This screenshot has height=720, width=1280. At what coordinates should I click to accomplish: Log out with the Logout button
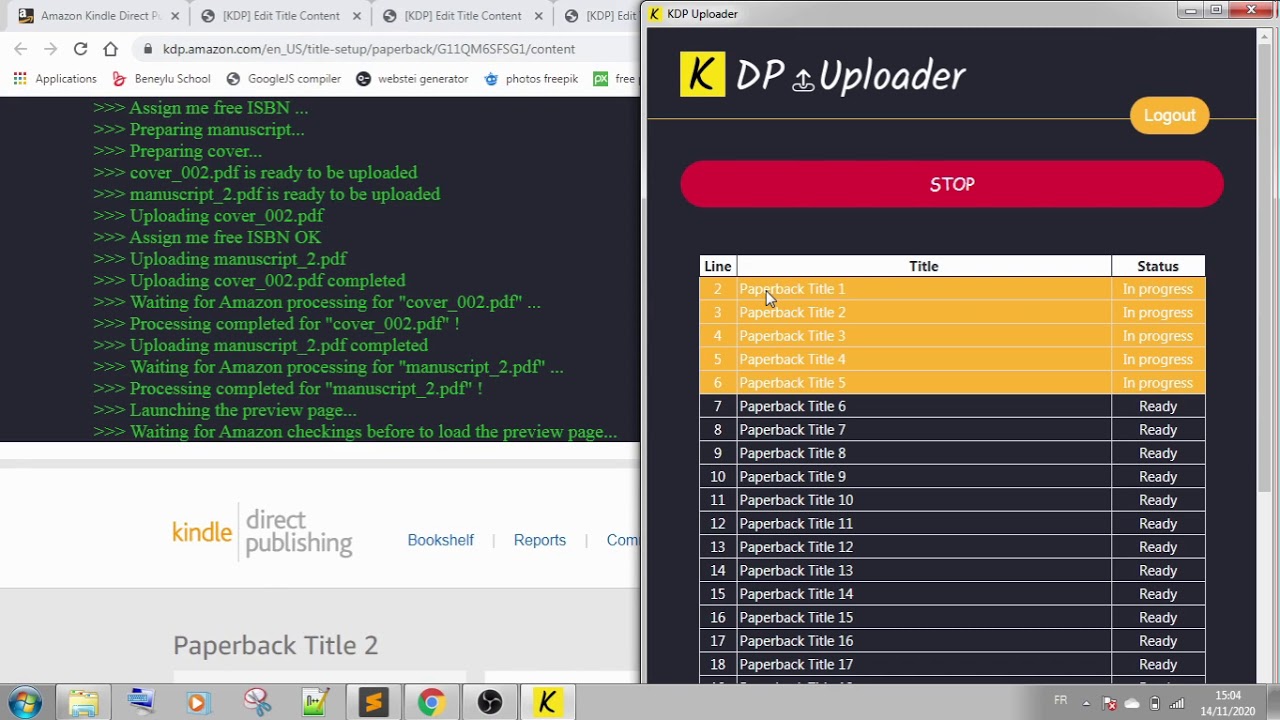point(1169,115)
